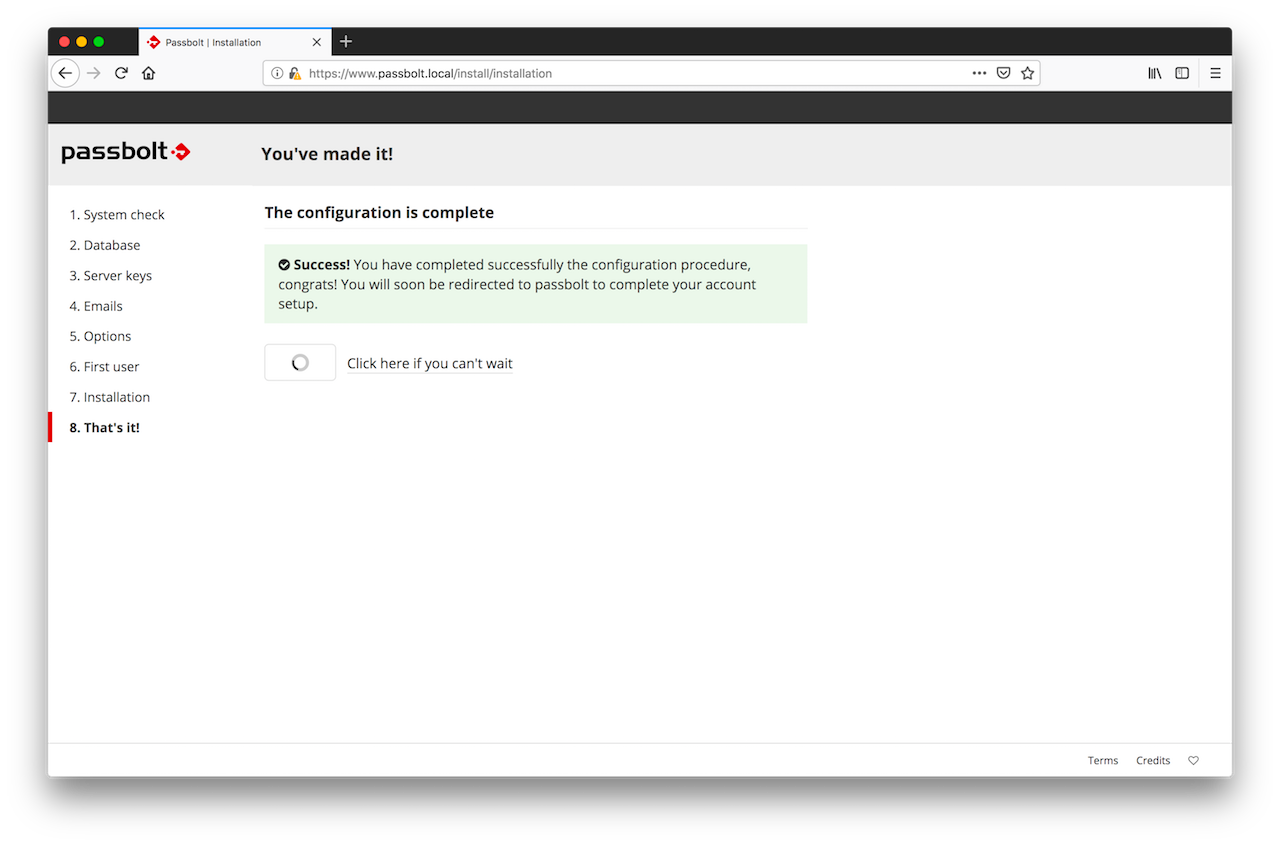
Task: Select step 2. Database
Action: pyautogui.click(x=105, y=245)
